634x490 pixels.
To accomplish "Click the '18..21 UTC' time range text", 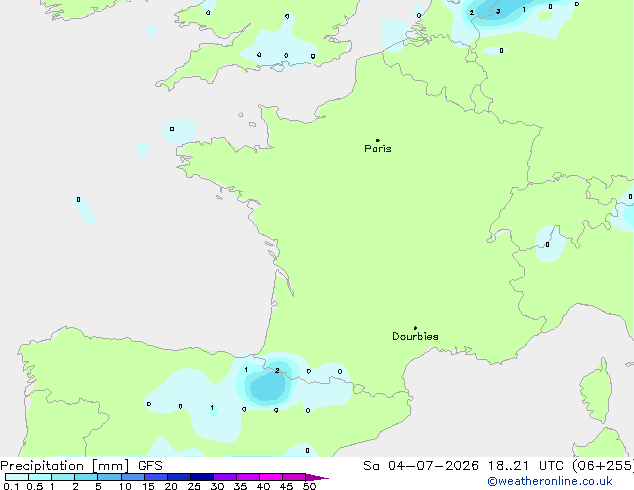I will tap(525, 466).
